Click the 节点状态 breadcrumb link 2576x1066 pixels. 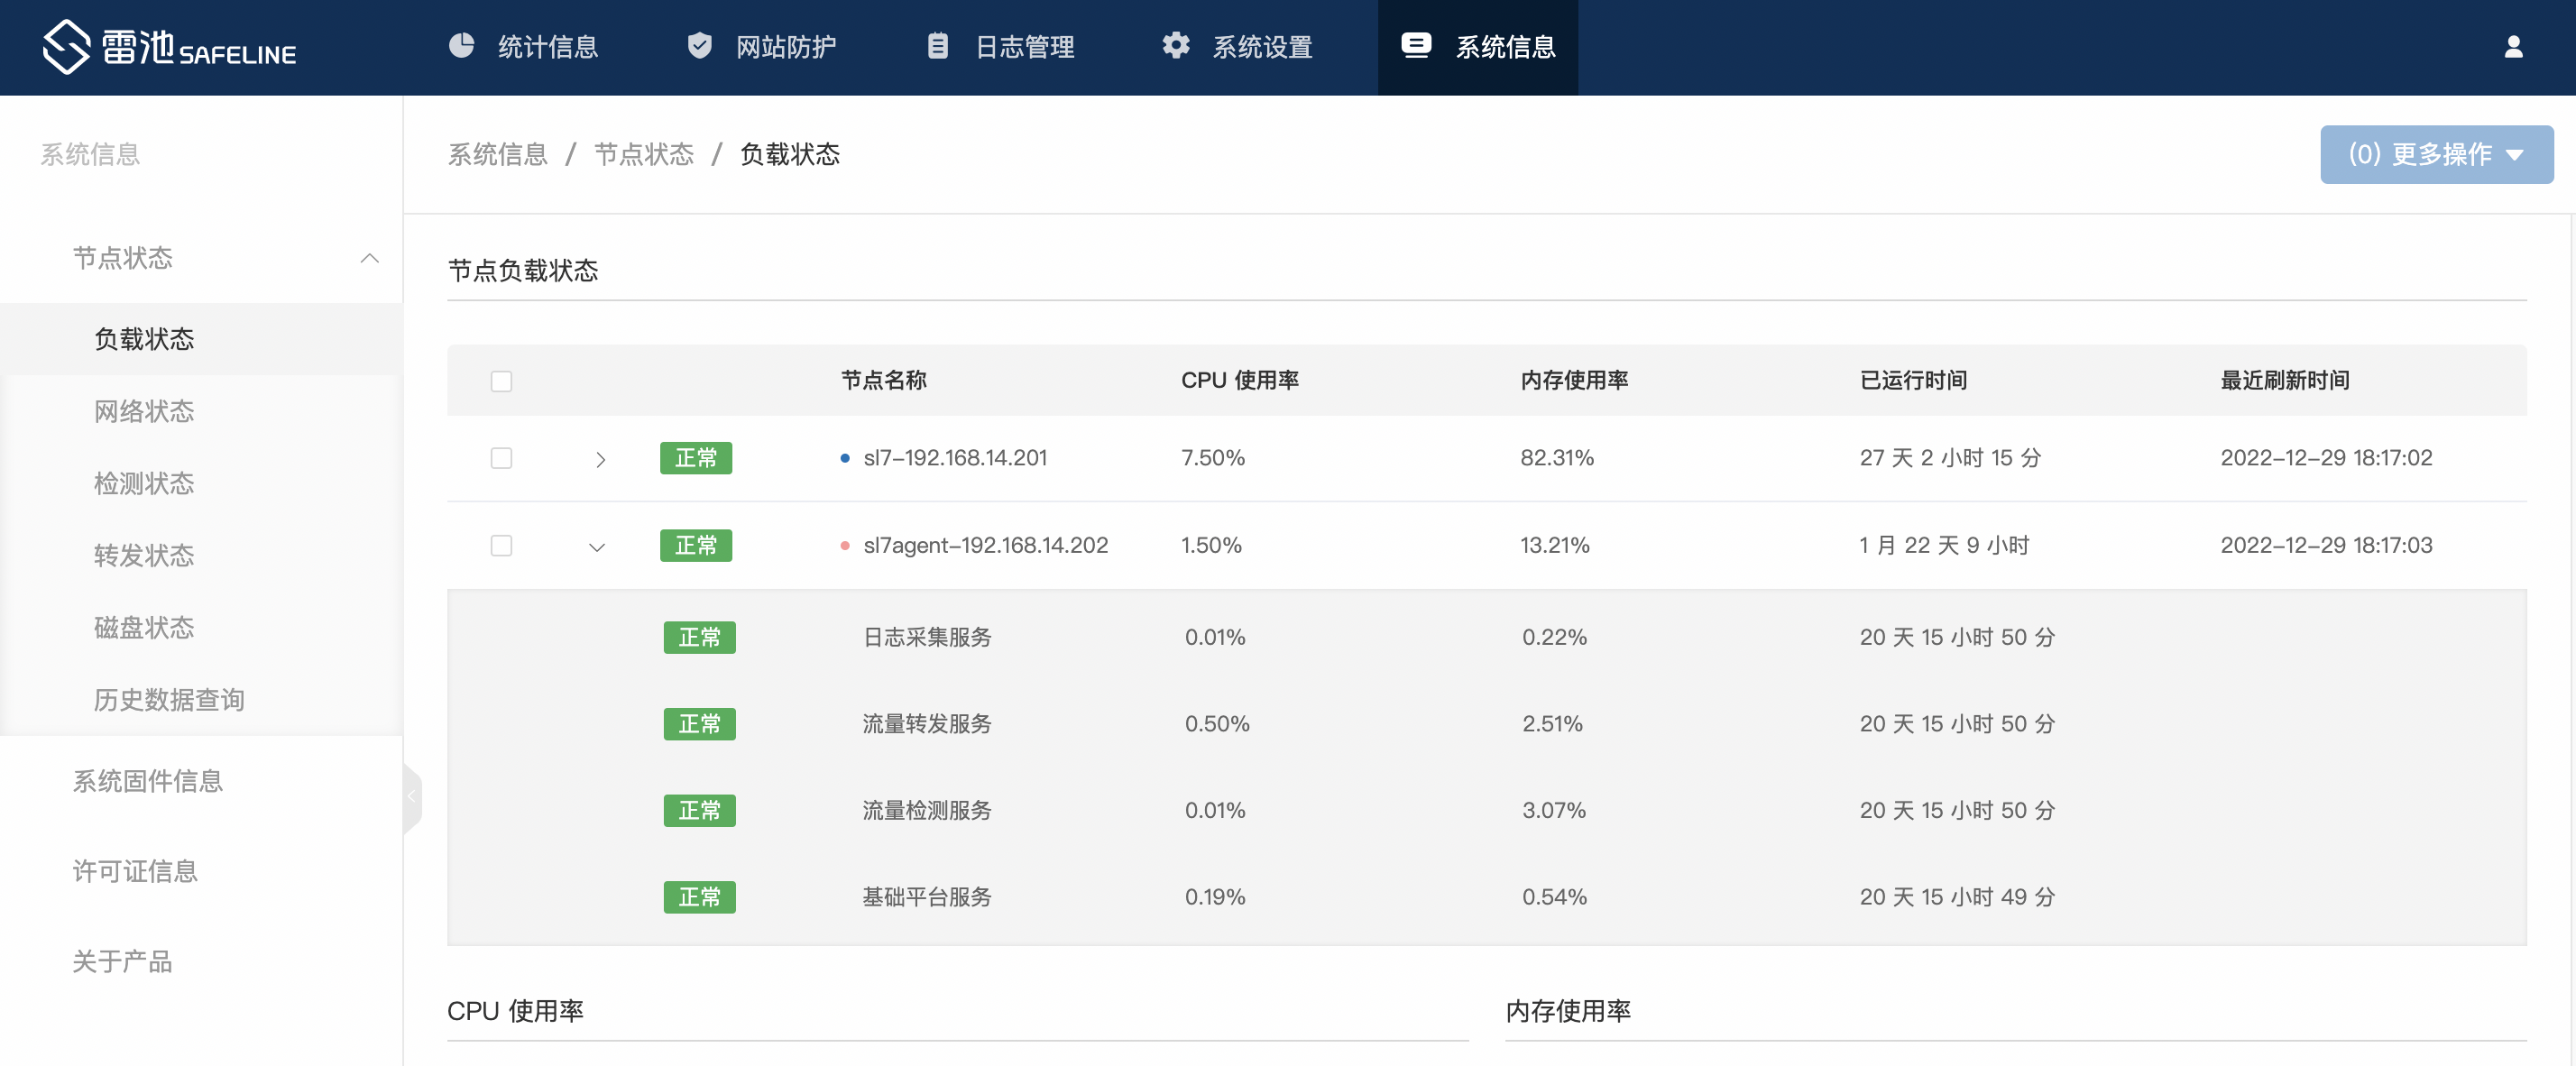coord(643,154)
